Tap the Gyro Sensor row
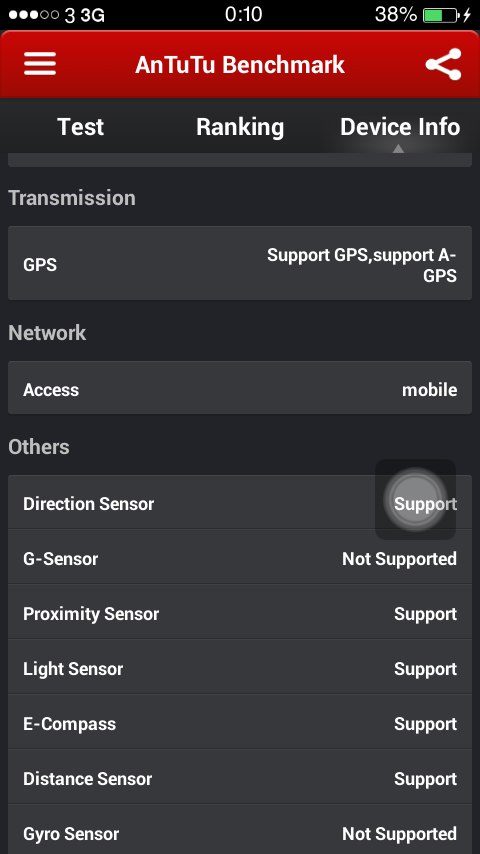Image resolution: width=480 pixels, height=854 pixels. pos(240,830)
